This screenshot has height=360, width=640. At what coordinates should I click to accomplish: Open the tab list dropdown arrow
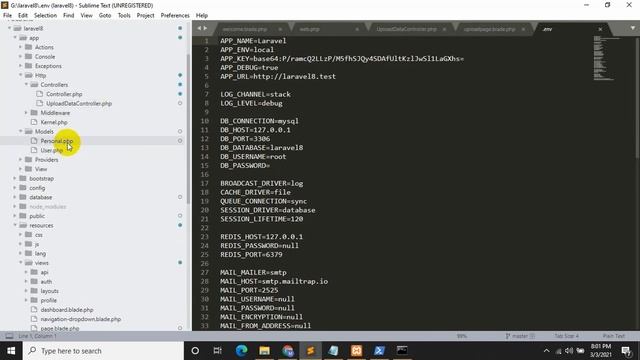click(632, 28)
